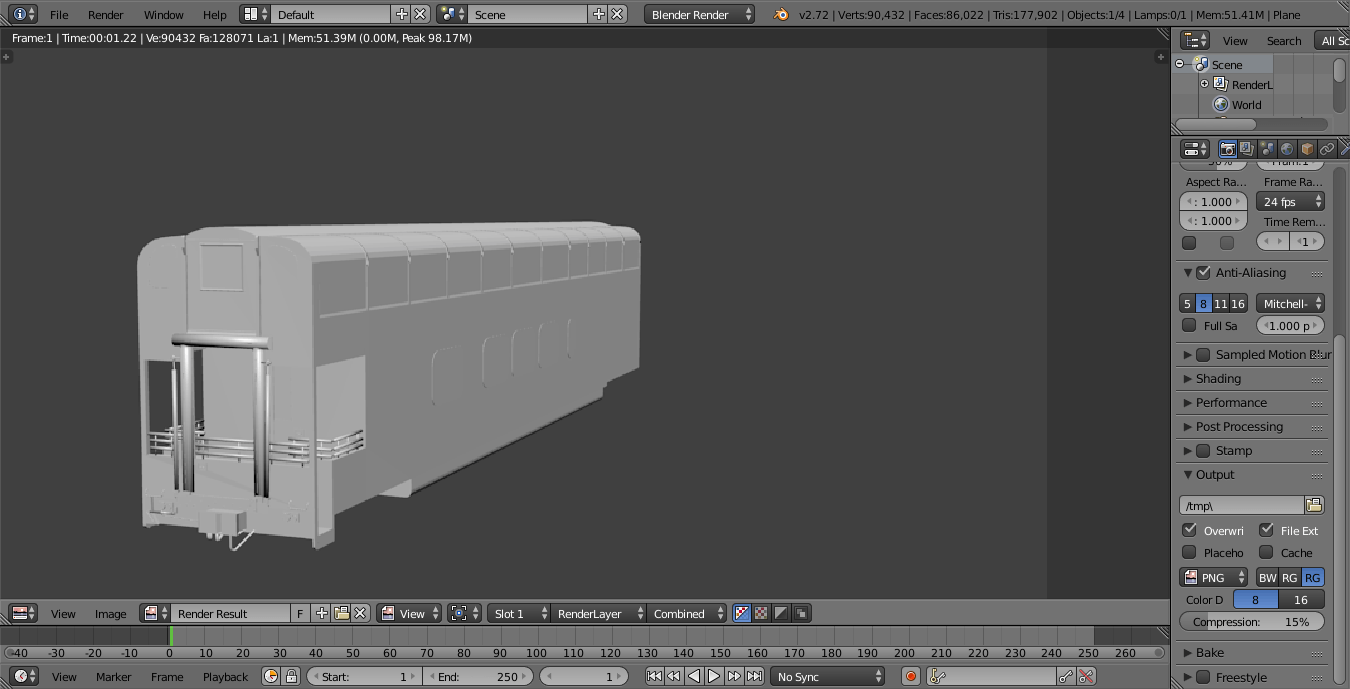The height and width of the screenshot is (689, 1350).
Task: Set anti-aliasing samples to 16
Action: point(1238,303)
